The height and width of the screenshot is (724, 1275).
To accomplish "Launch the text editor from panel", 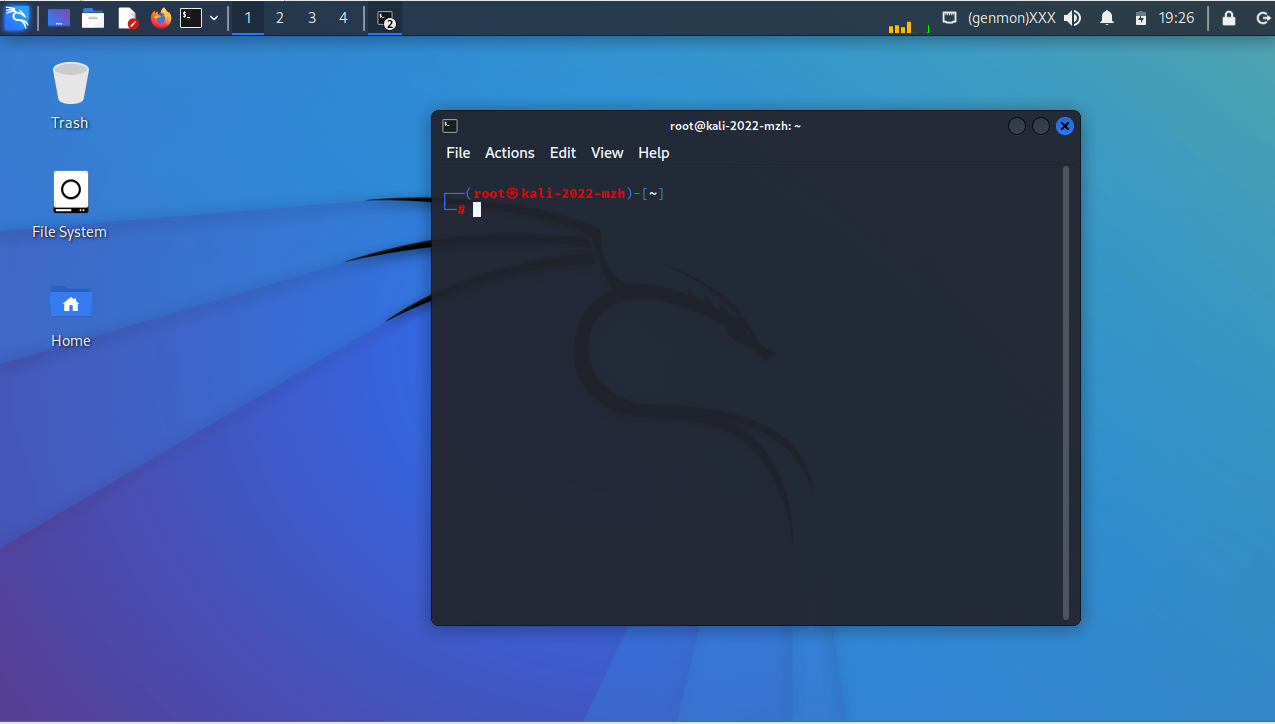I will (127, 18).
